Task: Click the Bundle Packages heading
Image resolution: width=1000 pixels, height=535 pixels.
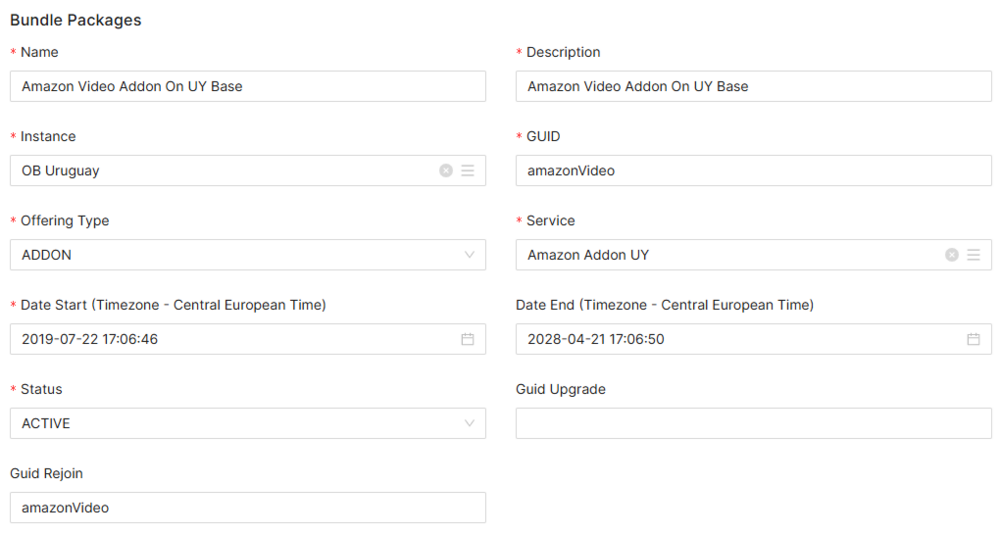Action: click(x=76, y=20)
